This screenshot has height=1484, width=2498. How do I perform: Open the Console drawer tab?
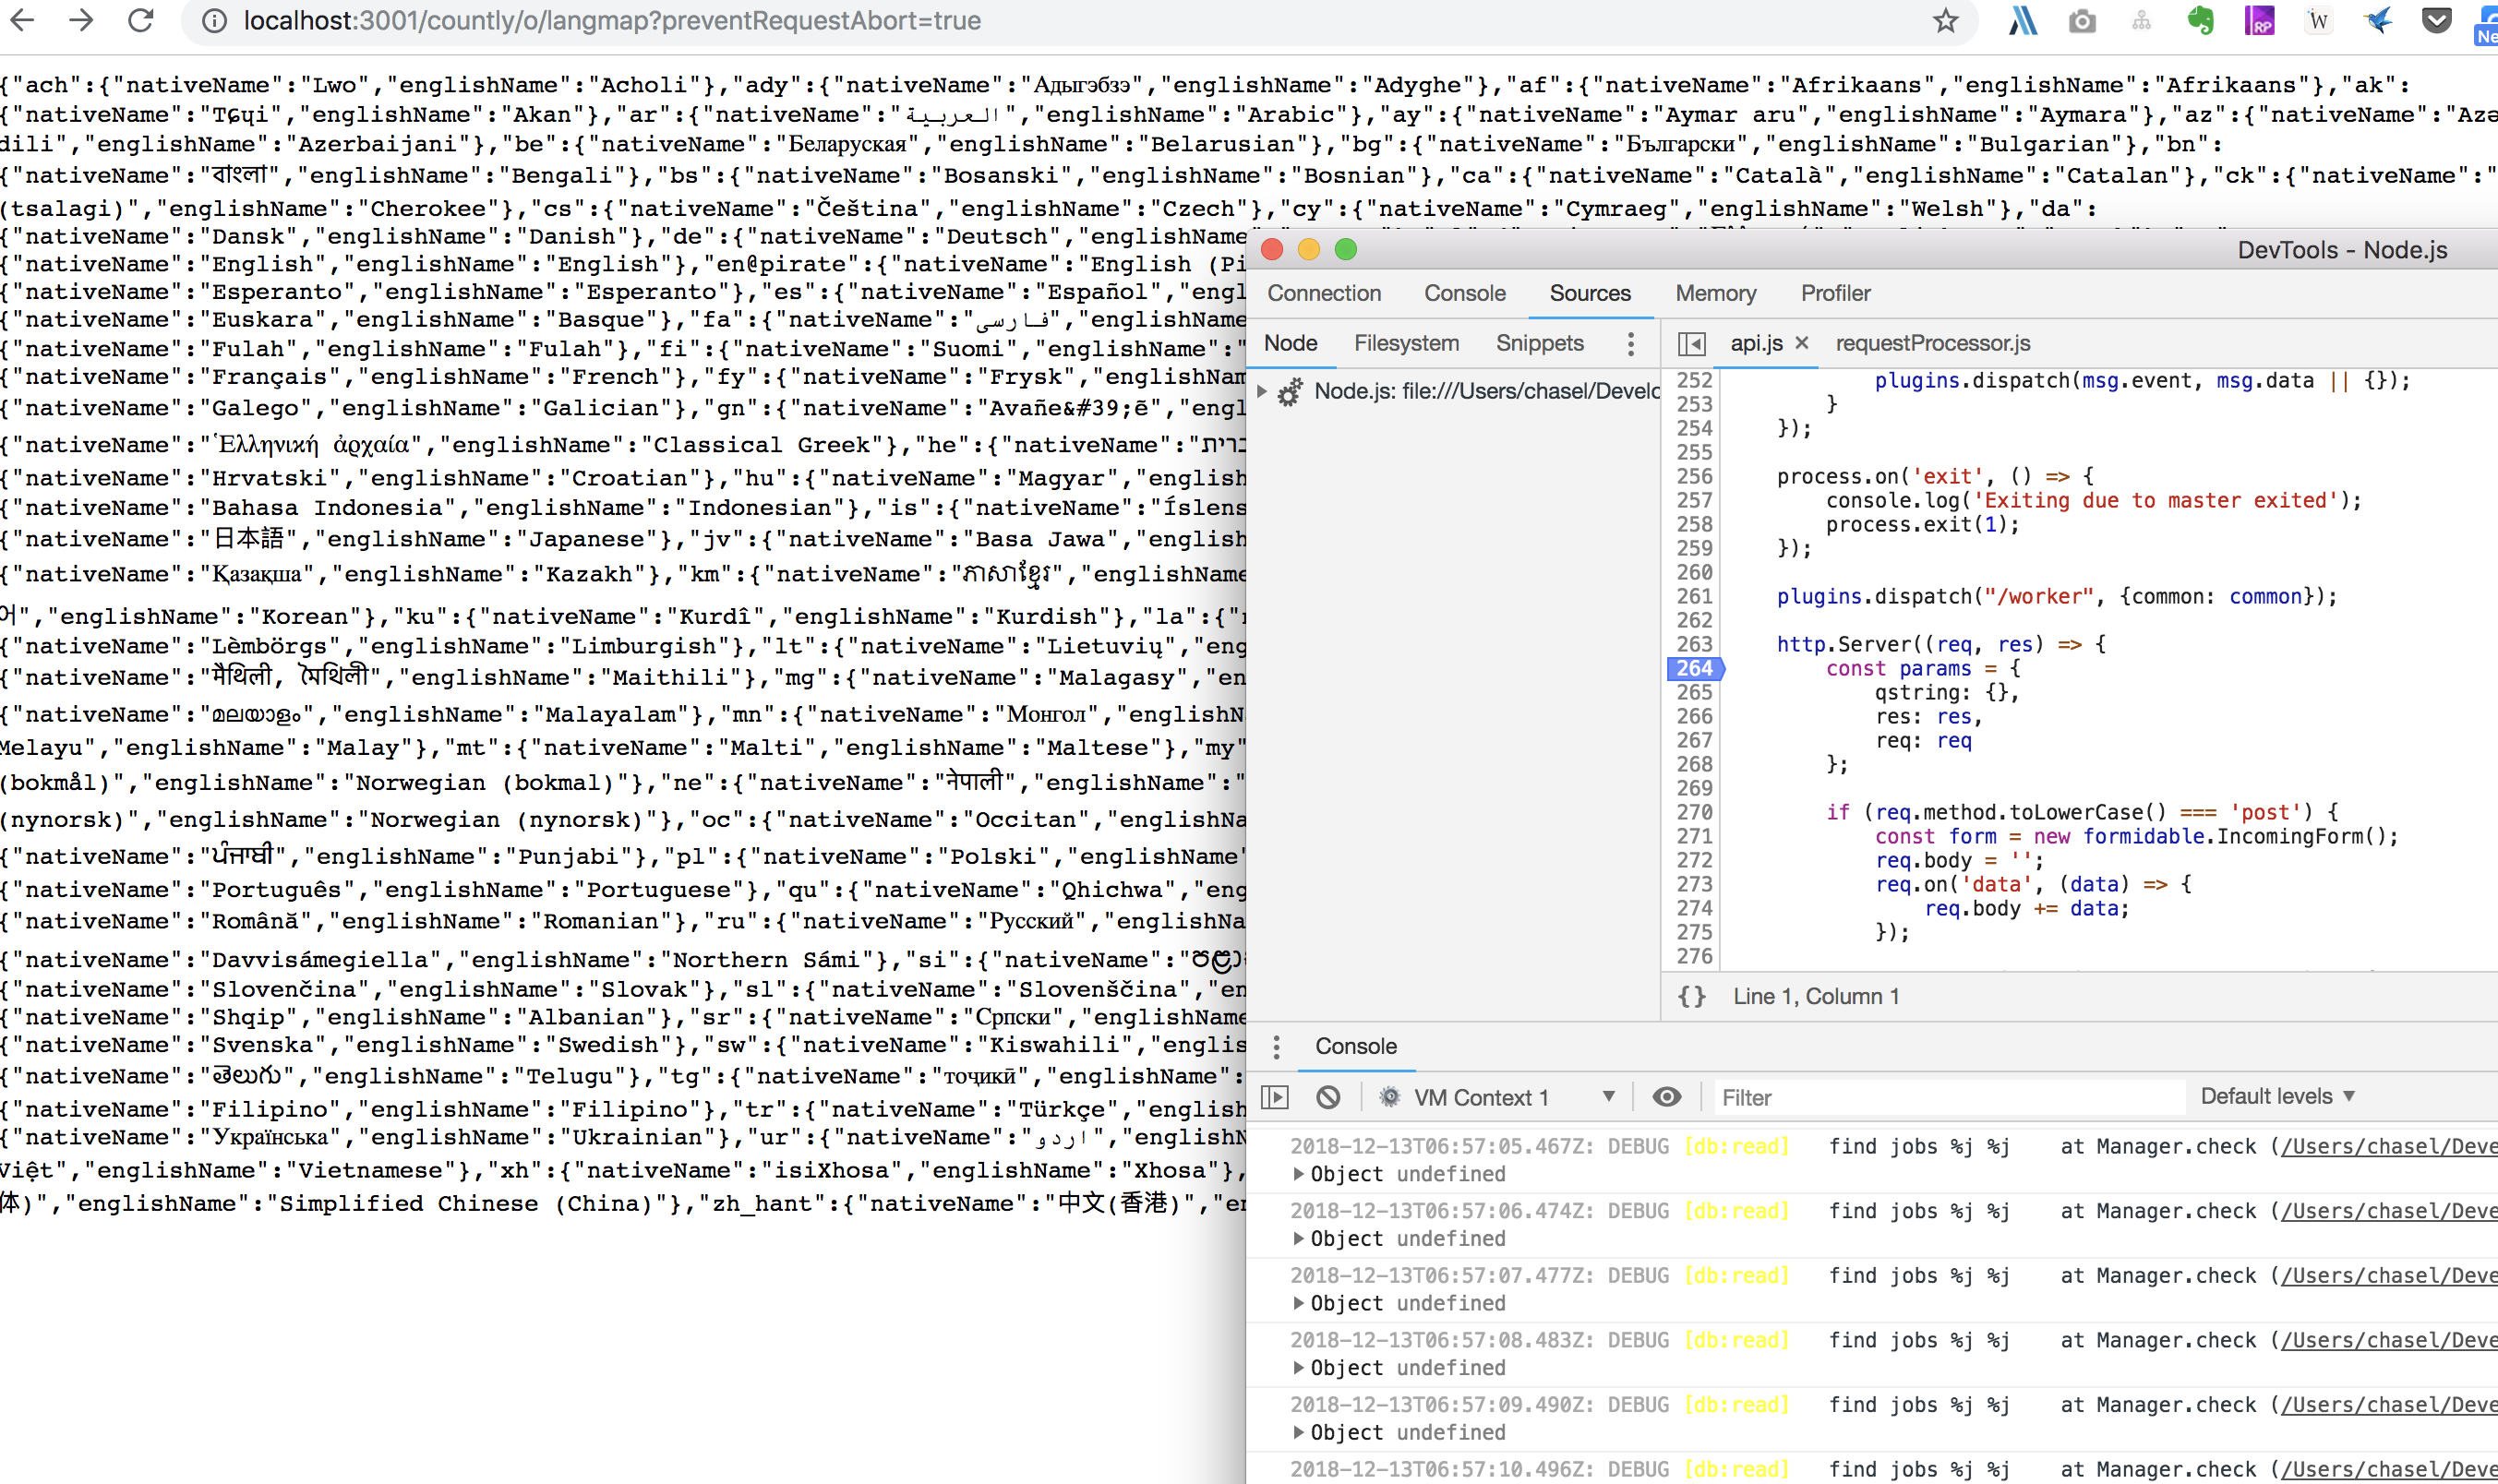(x=1356, y=1046)
